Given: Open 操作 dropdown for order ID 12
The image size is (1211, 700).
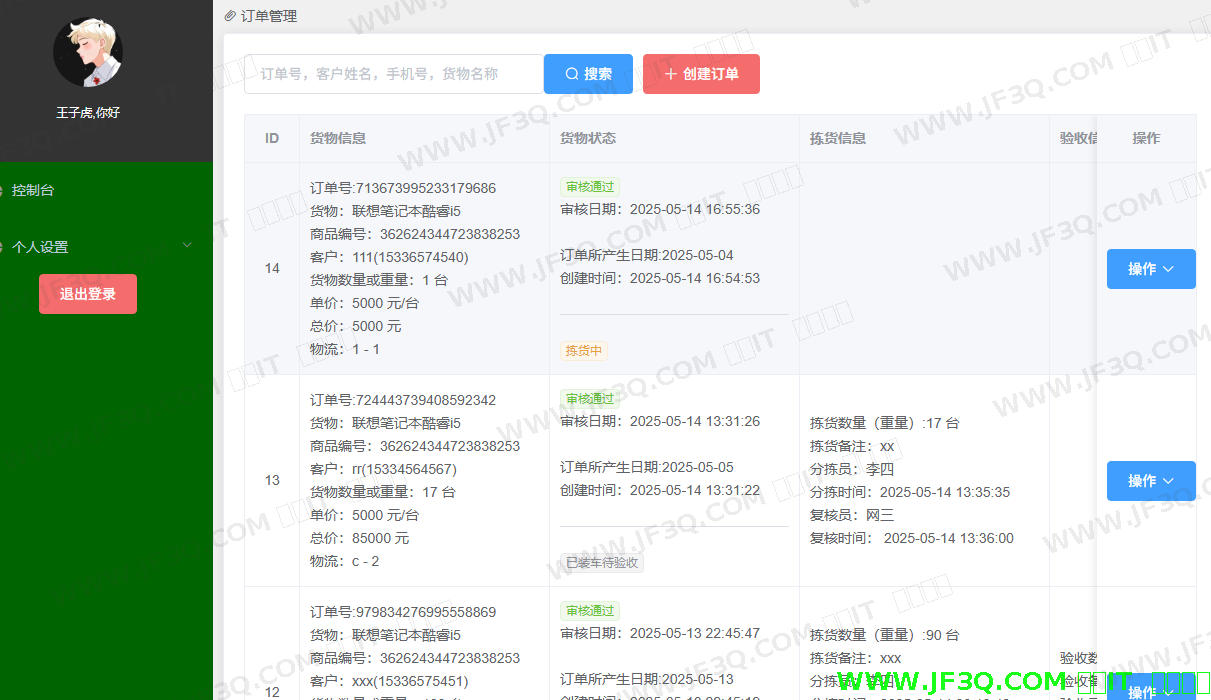Looking at the screenshot, I should (1150, 690).
